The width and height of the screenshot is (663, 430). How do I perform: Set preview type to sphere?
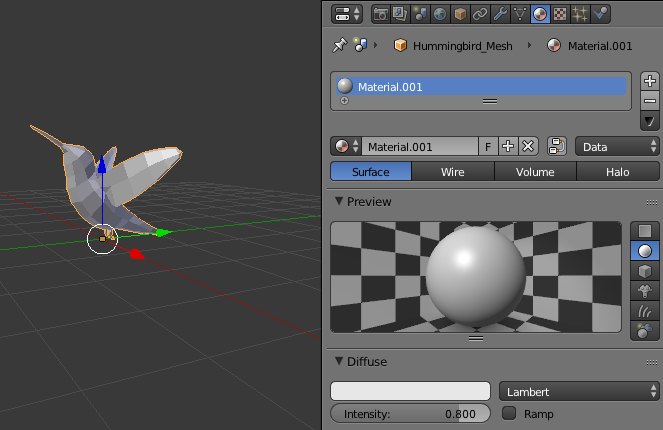645,251
